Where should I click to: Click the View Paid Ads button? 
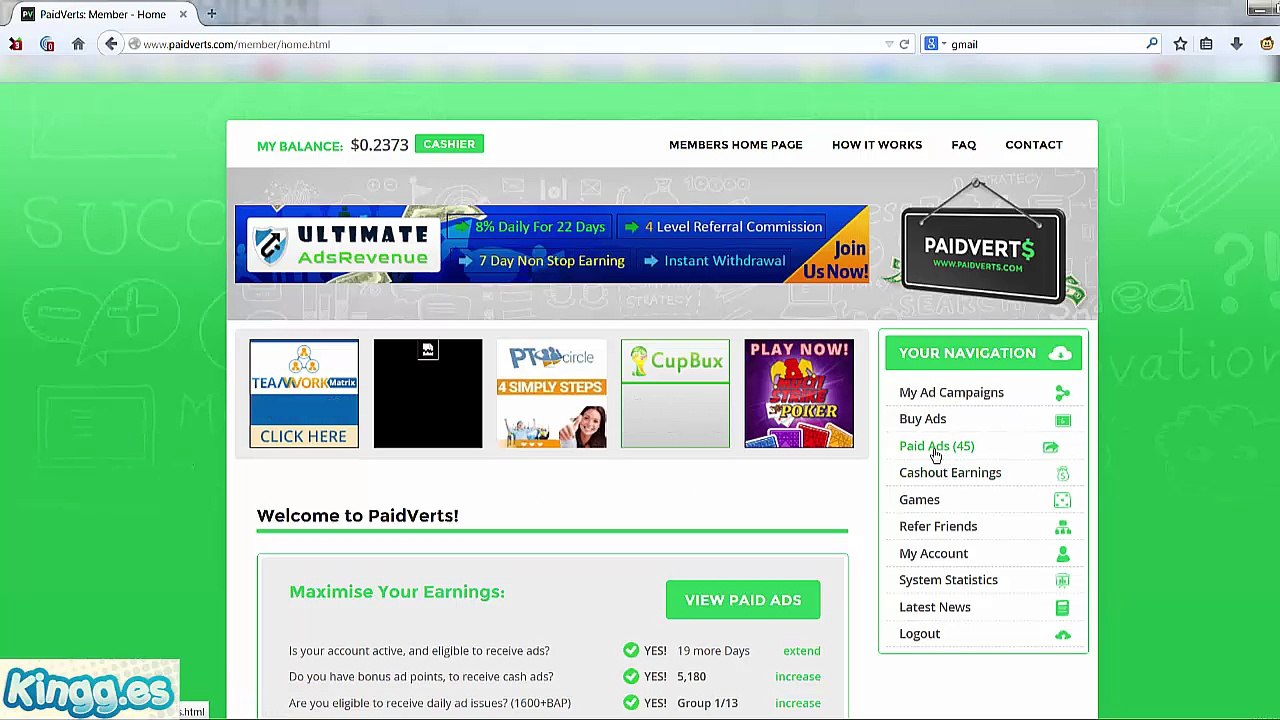743,600
